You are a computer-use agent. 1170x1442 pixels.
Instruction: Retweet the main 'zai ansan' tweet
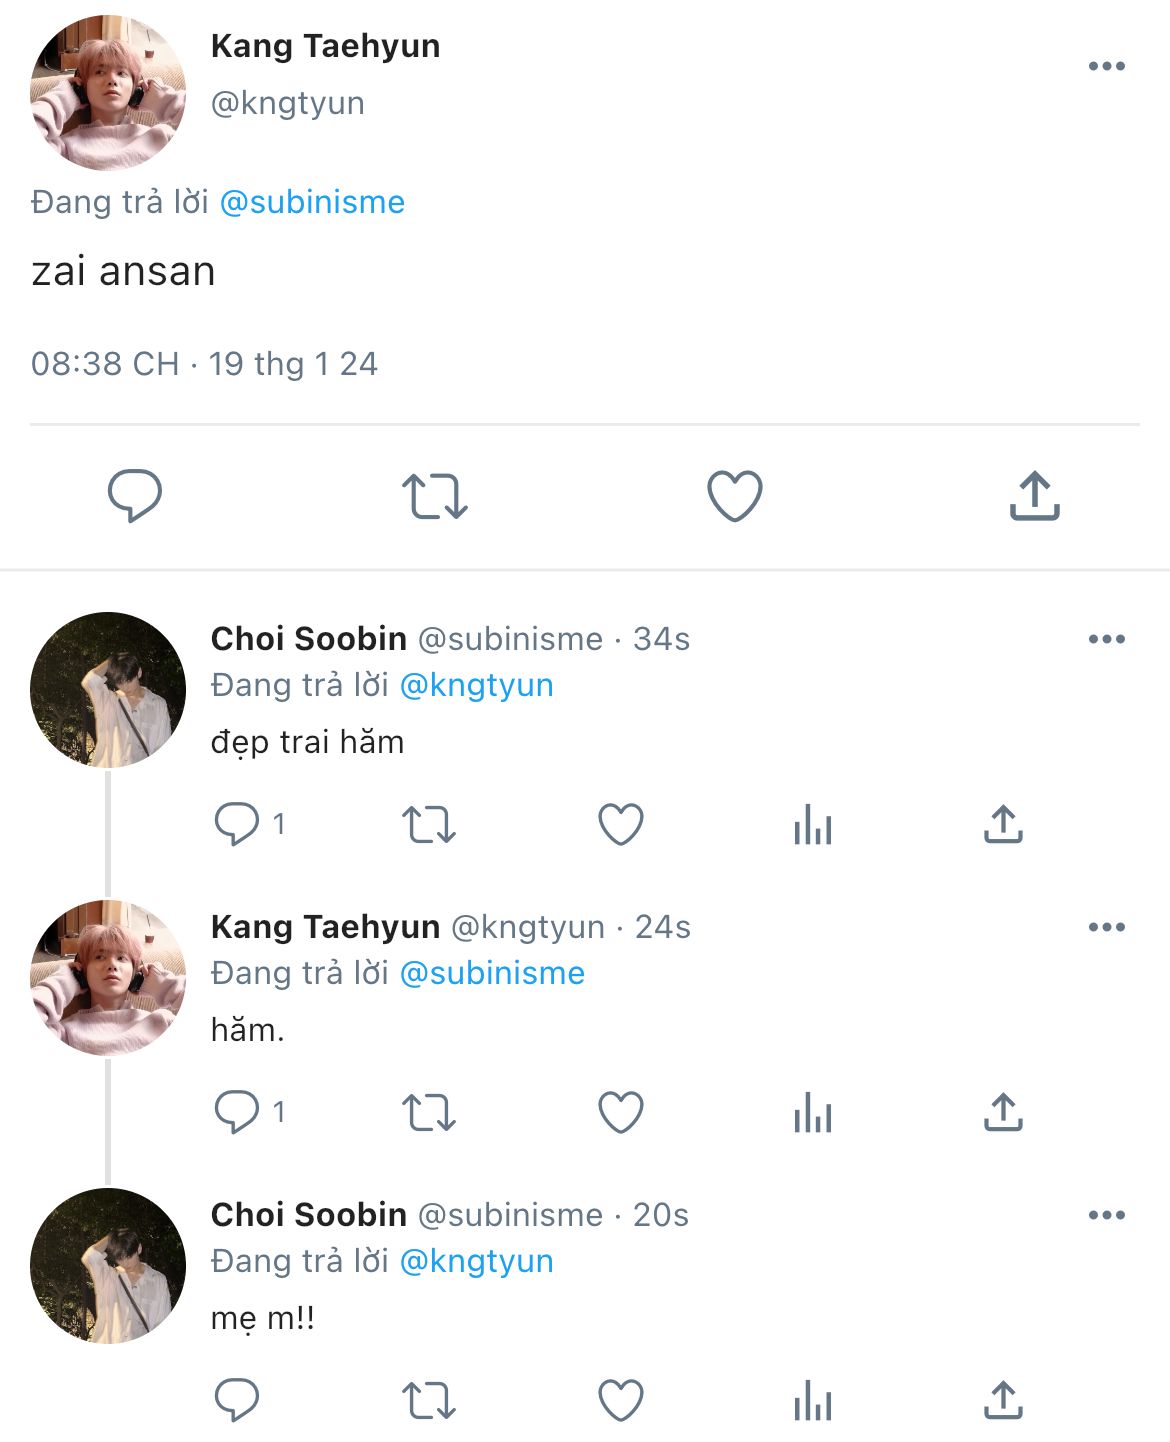point(434,496)
